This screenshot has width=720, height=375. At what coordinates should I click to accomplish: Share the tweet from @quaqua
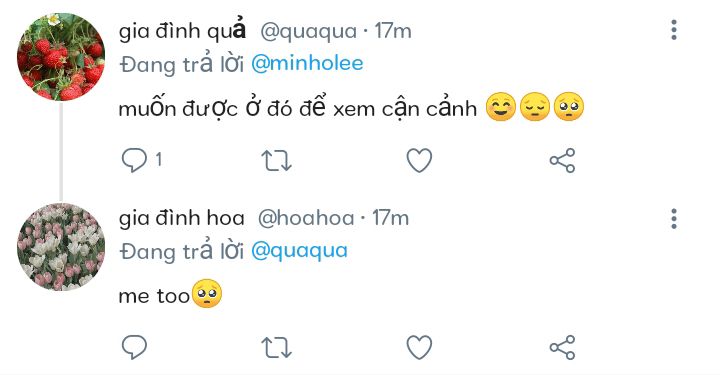point(562,161)
